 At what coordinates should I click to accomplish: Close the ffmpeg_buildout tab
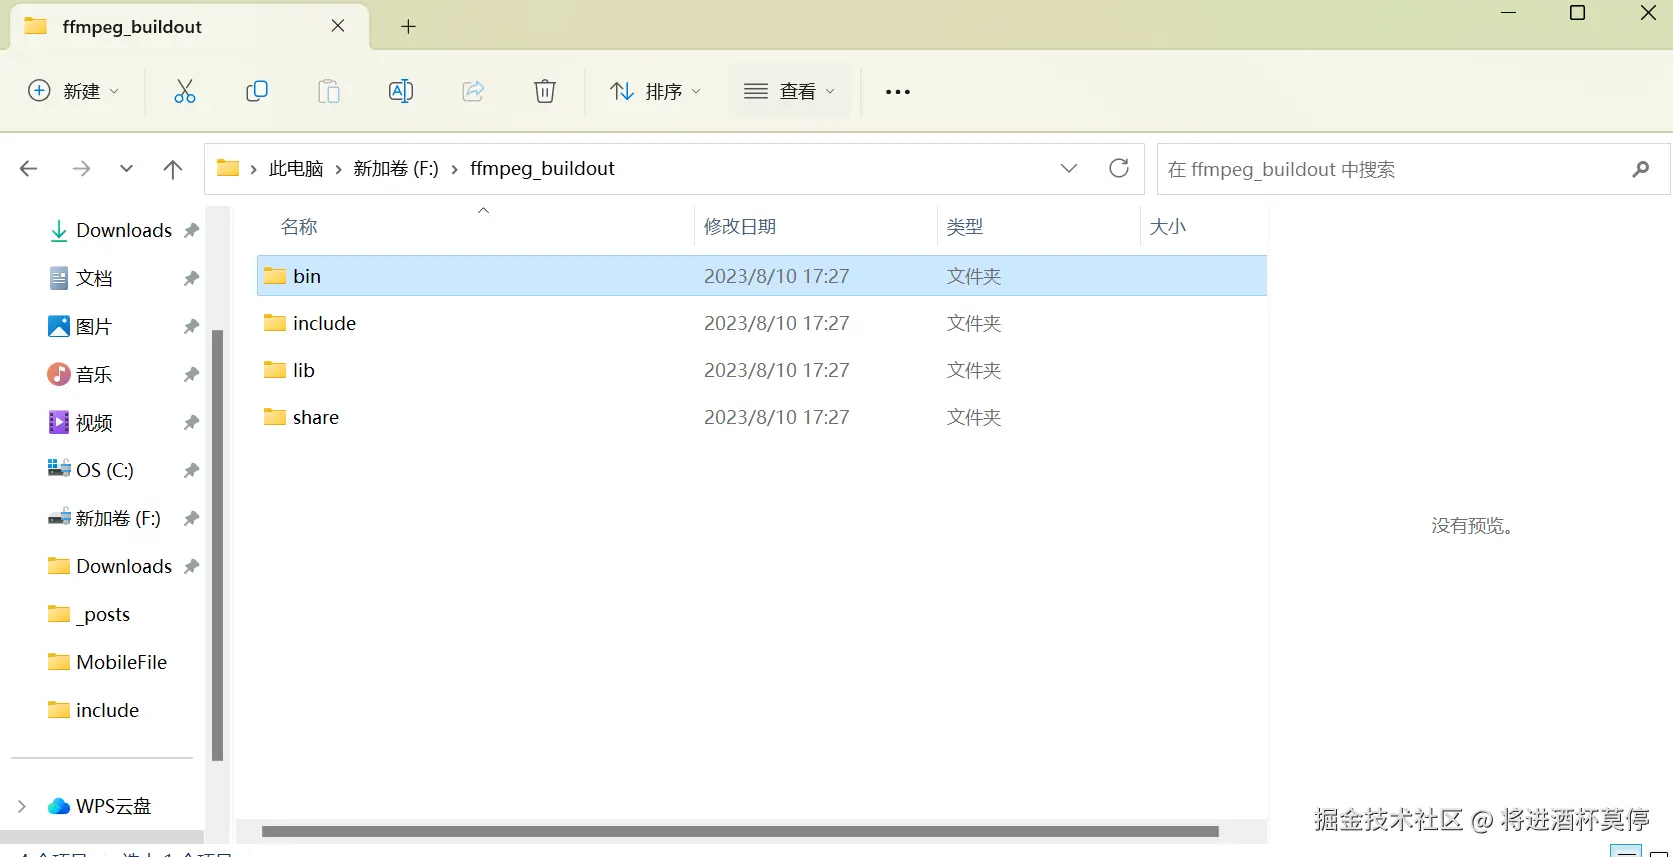pos(338,26)
